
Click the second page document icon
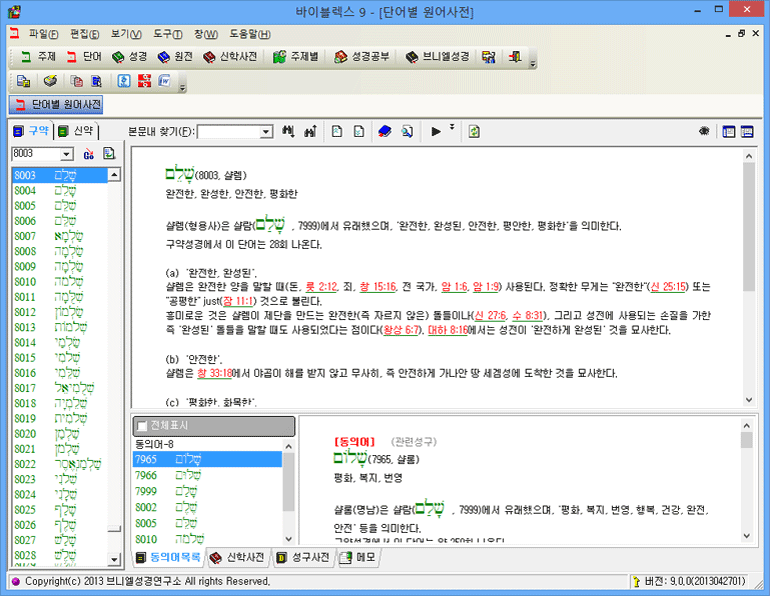point(359,131)
